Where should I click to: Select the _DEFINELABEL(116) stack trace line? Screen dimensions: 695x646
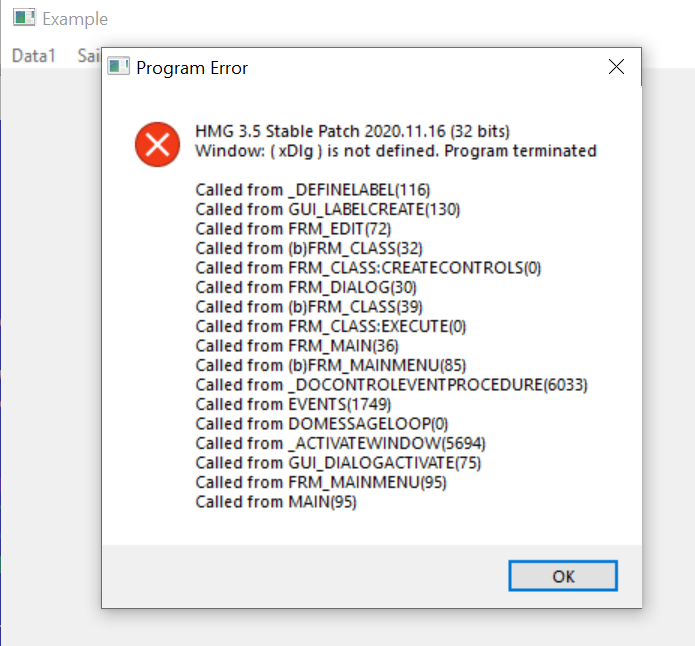point(315,190)
